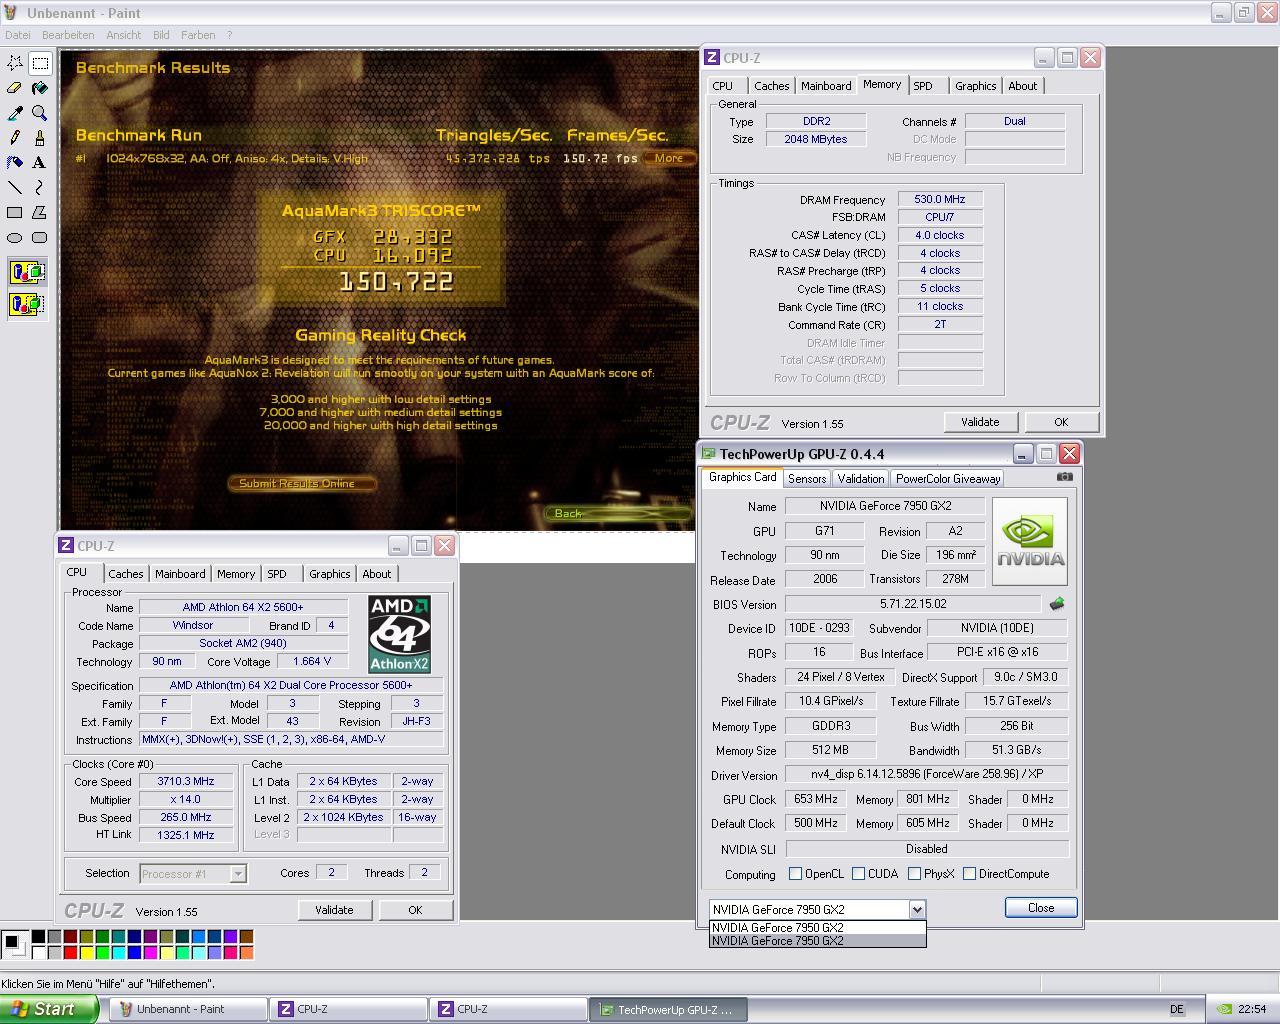Select the Airbrush tool in Paint
The height and width of the screenshot is (1024, 1280).
coord(15,162)
